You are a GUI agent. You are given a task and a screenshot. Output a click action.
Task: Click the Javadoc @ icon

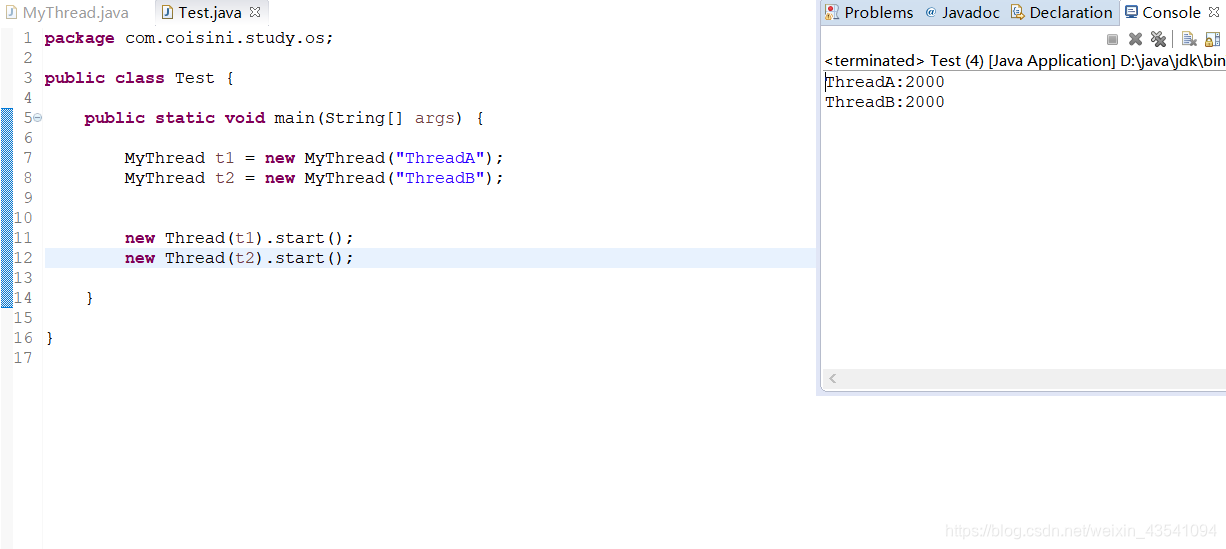930,12
